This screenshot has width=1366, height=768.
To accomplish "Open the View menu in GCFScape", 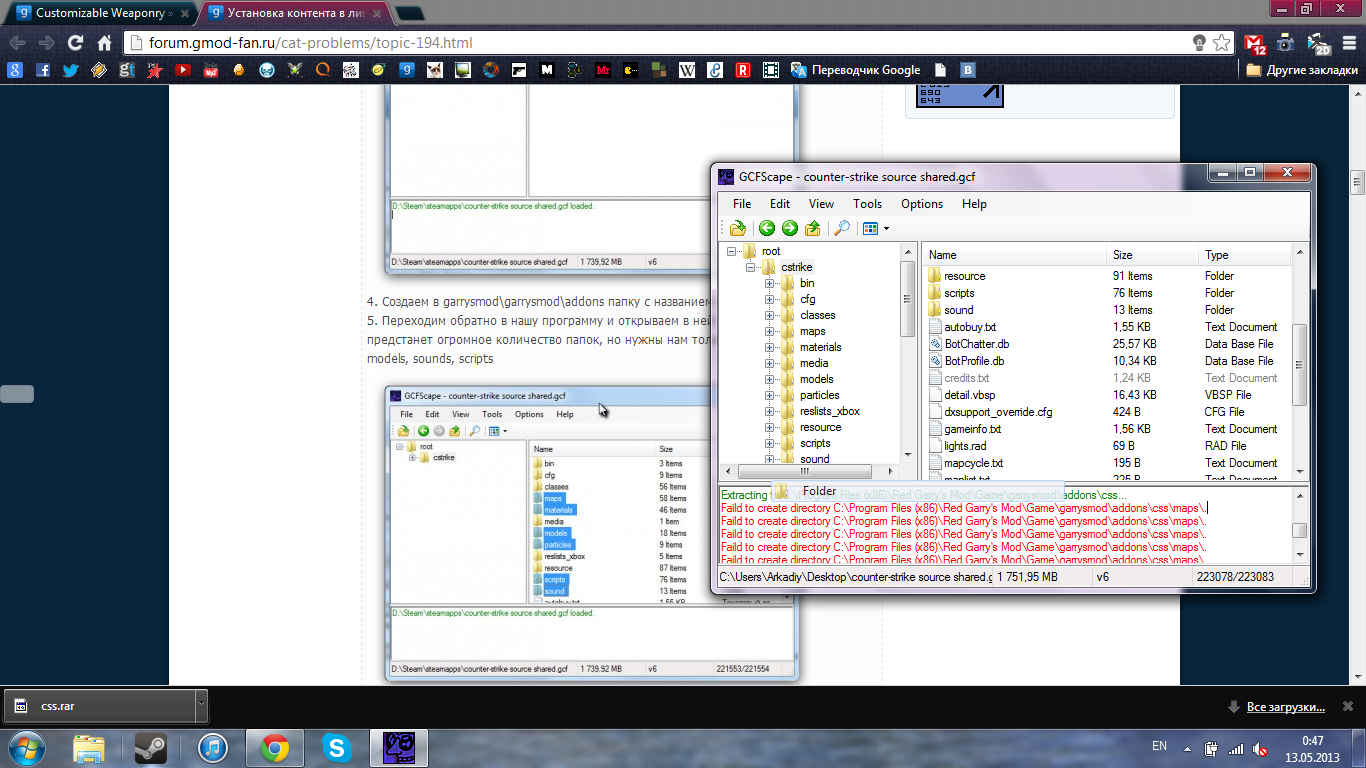I will click(x=821, y=203).
